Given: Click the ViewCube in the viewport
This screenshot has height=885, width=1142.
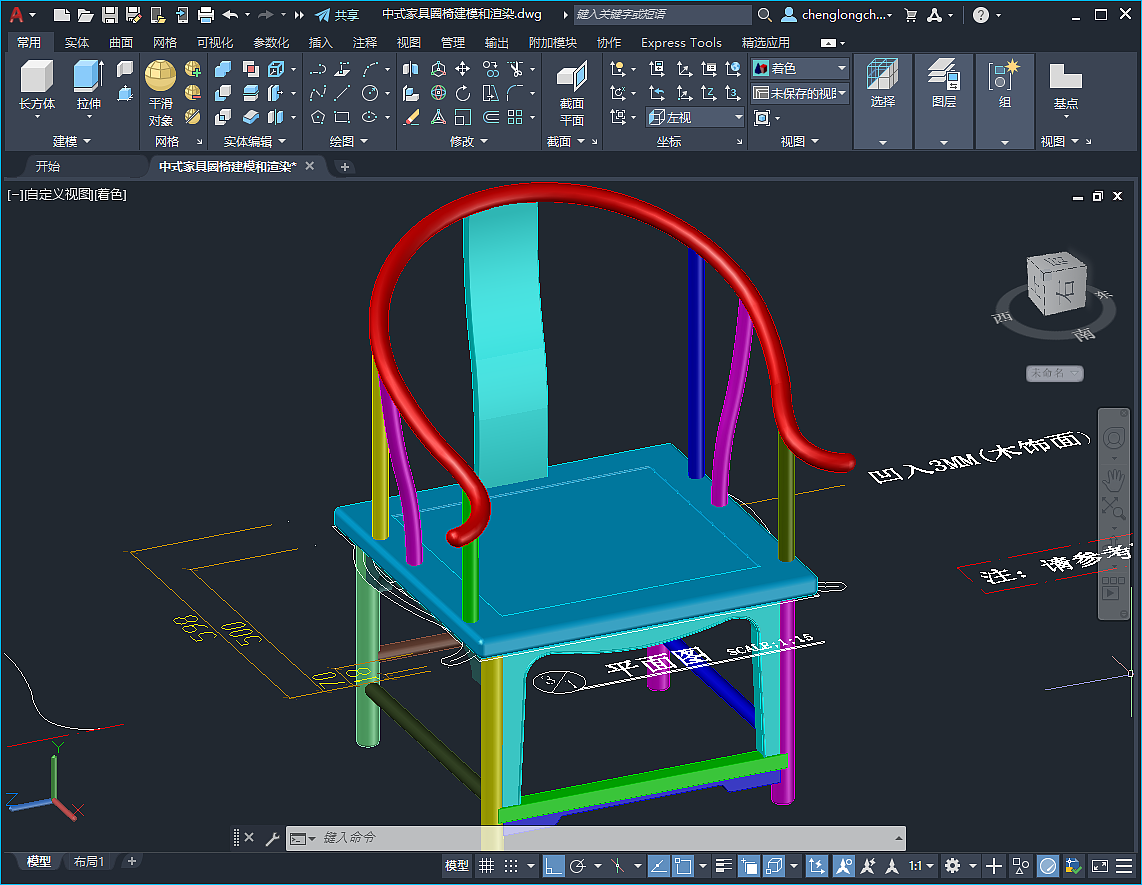Looking at the screenshot, I should [1056, 284].
